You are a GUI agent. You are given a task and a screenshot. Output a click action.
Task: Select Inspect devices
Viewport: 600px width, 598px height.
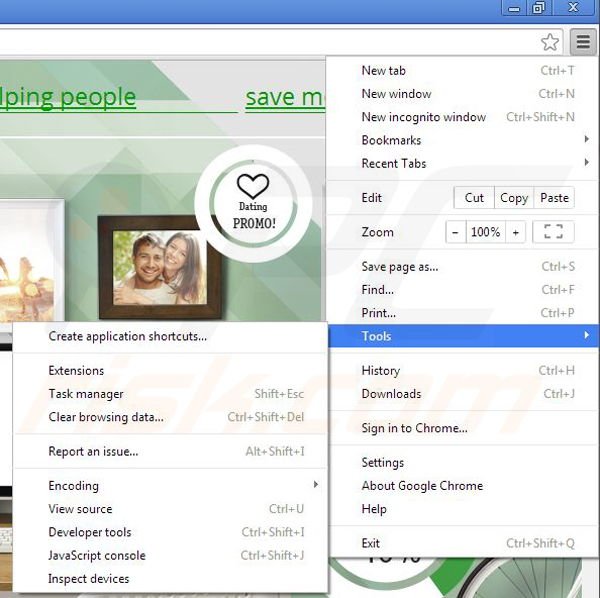pos(170,579)
